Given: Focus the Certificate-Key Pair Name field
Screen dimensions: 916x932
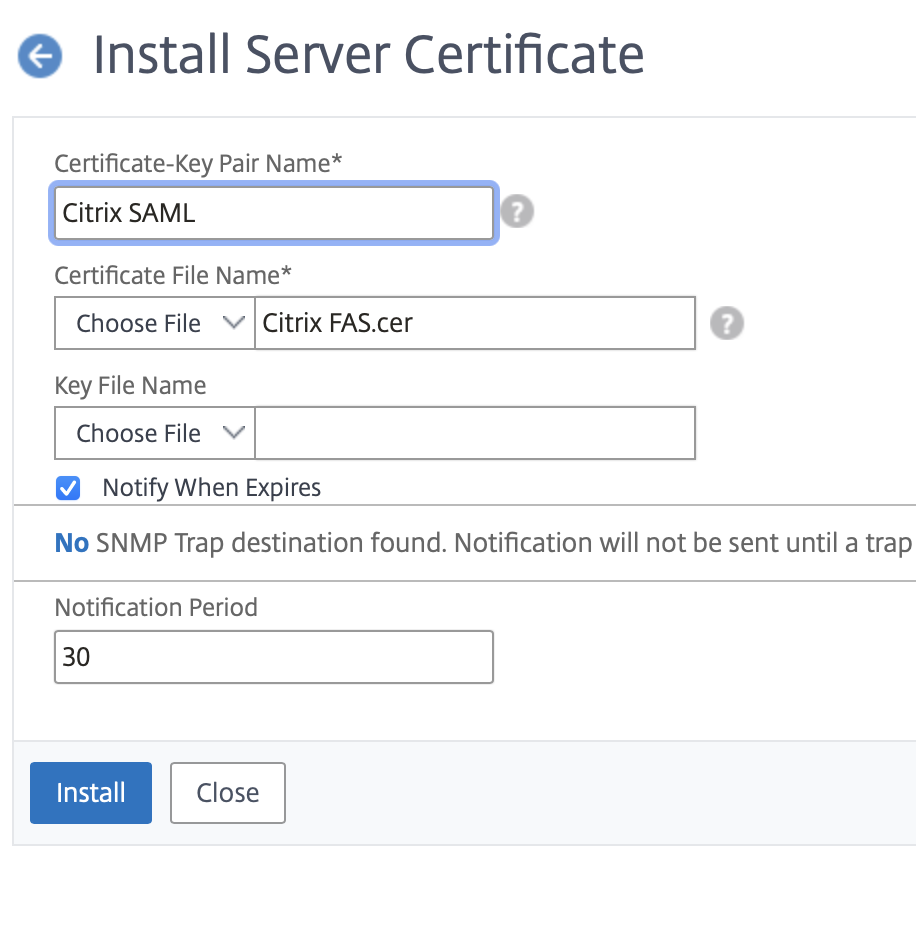Looking at the screenshot, I should click(274, 213).
